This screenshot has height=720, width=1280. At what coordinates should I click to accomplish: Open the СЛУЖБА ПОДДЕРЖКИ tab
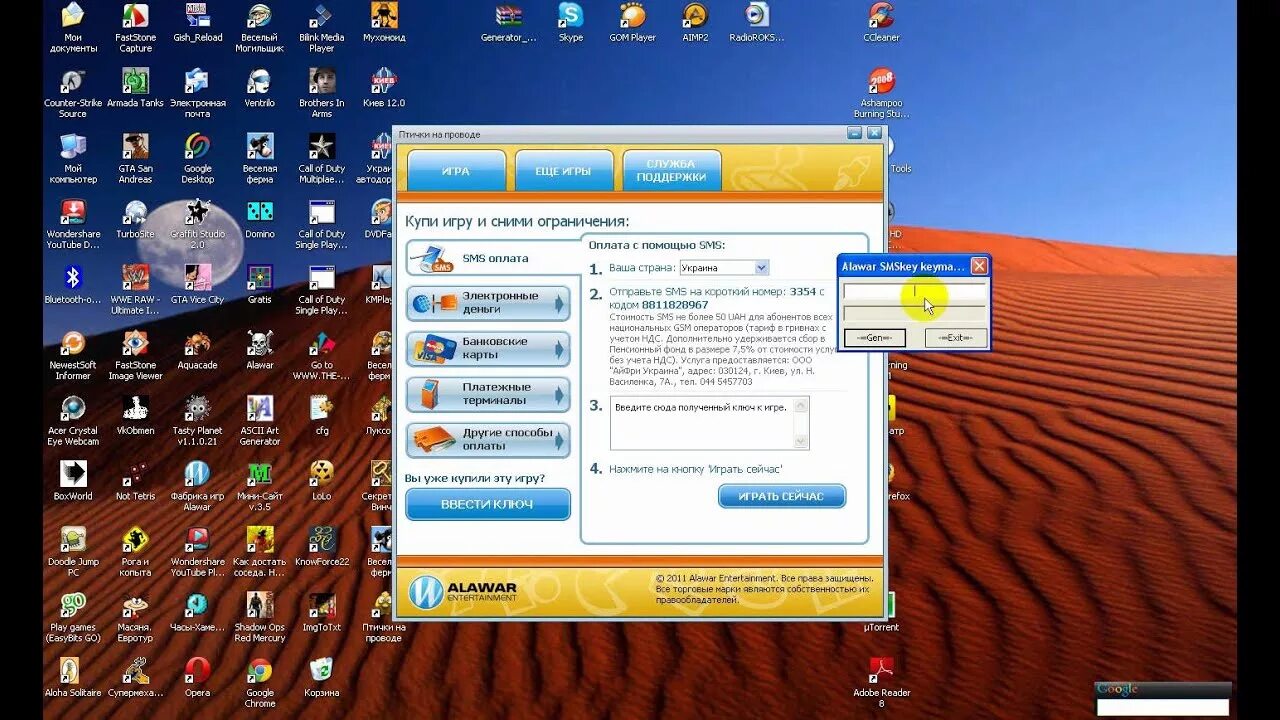click(x=671, y=170)
